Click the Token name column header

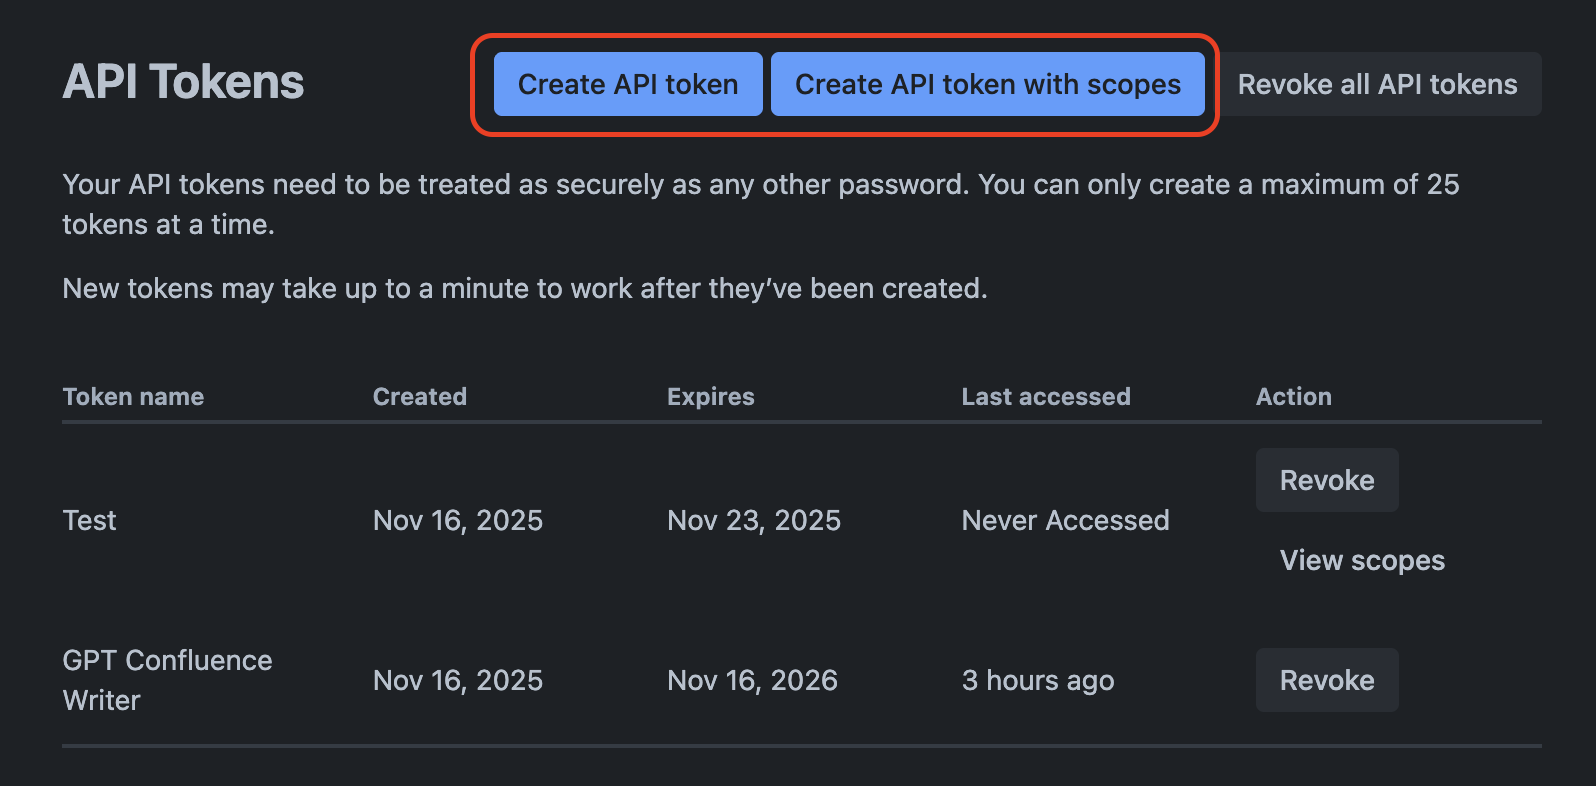click(133, 397)
